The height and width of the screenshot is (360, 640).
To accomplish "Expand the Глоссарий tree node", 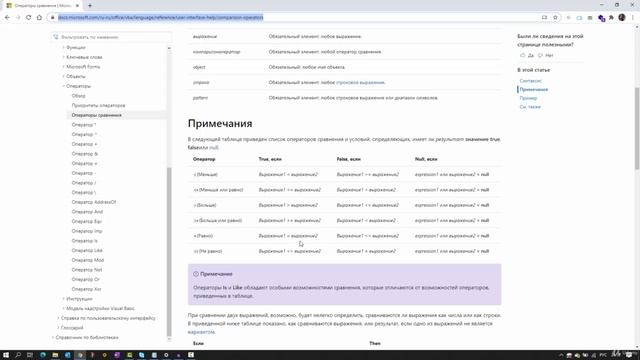I will pos(58,328).
